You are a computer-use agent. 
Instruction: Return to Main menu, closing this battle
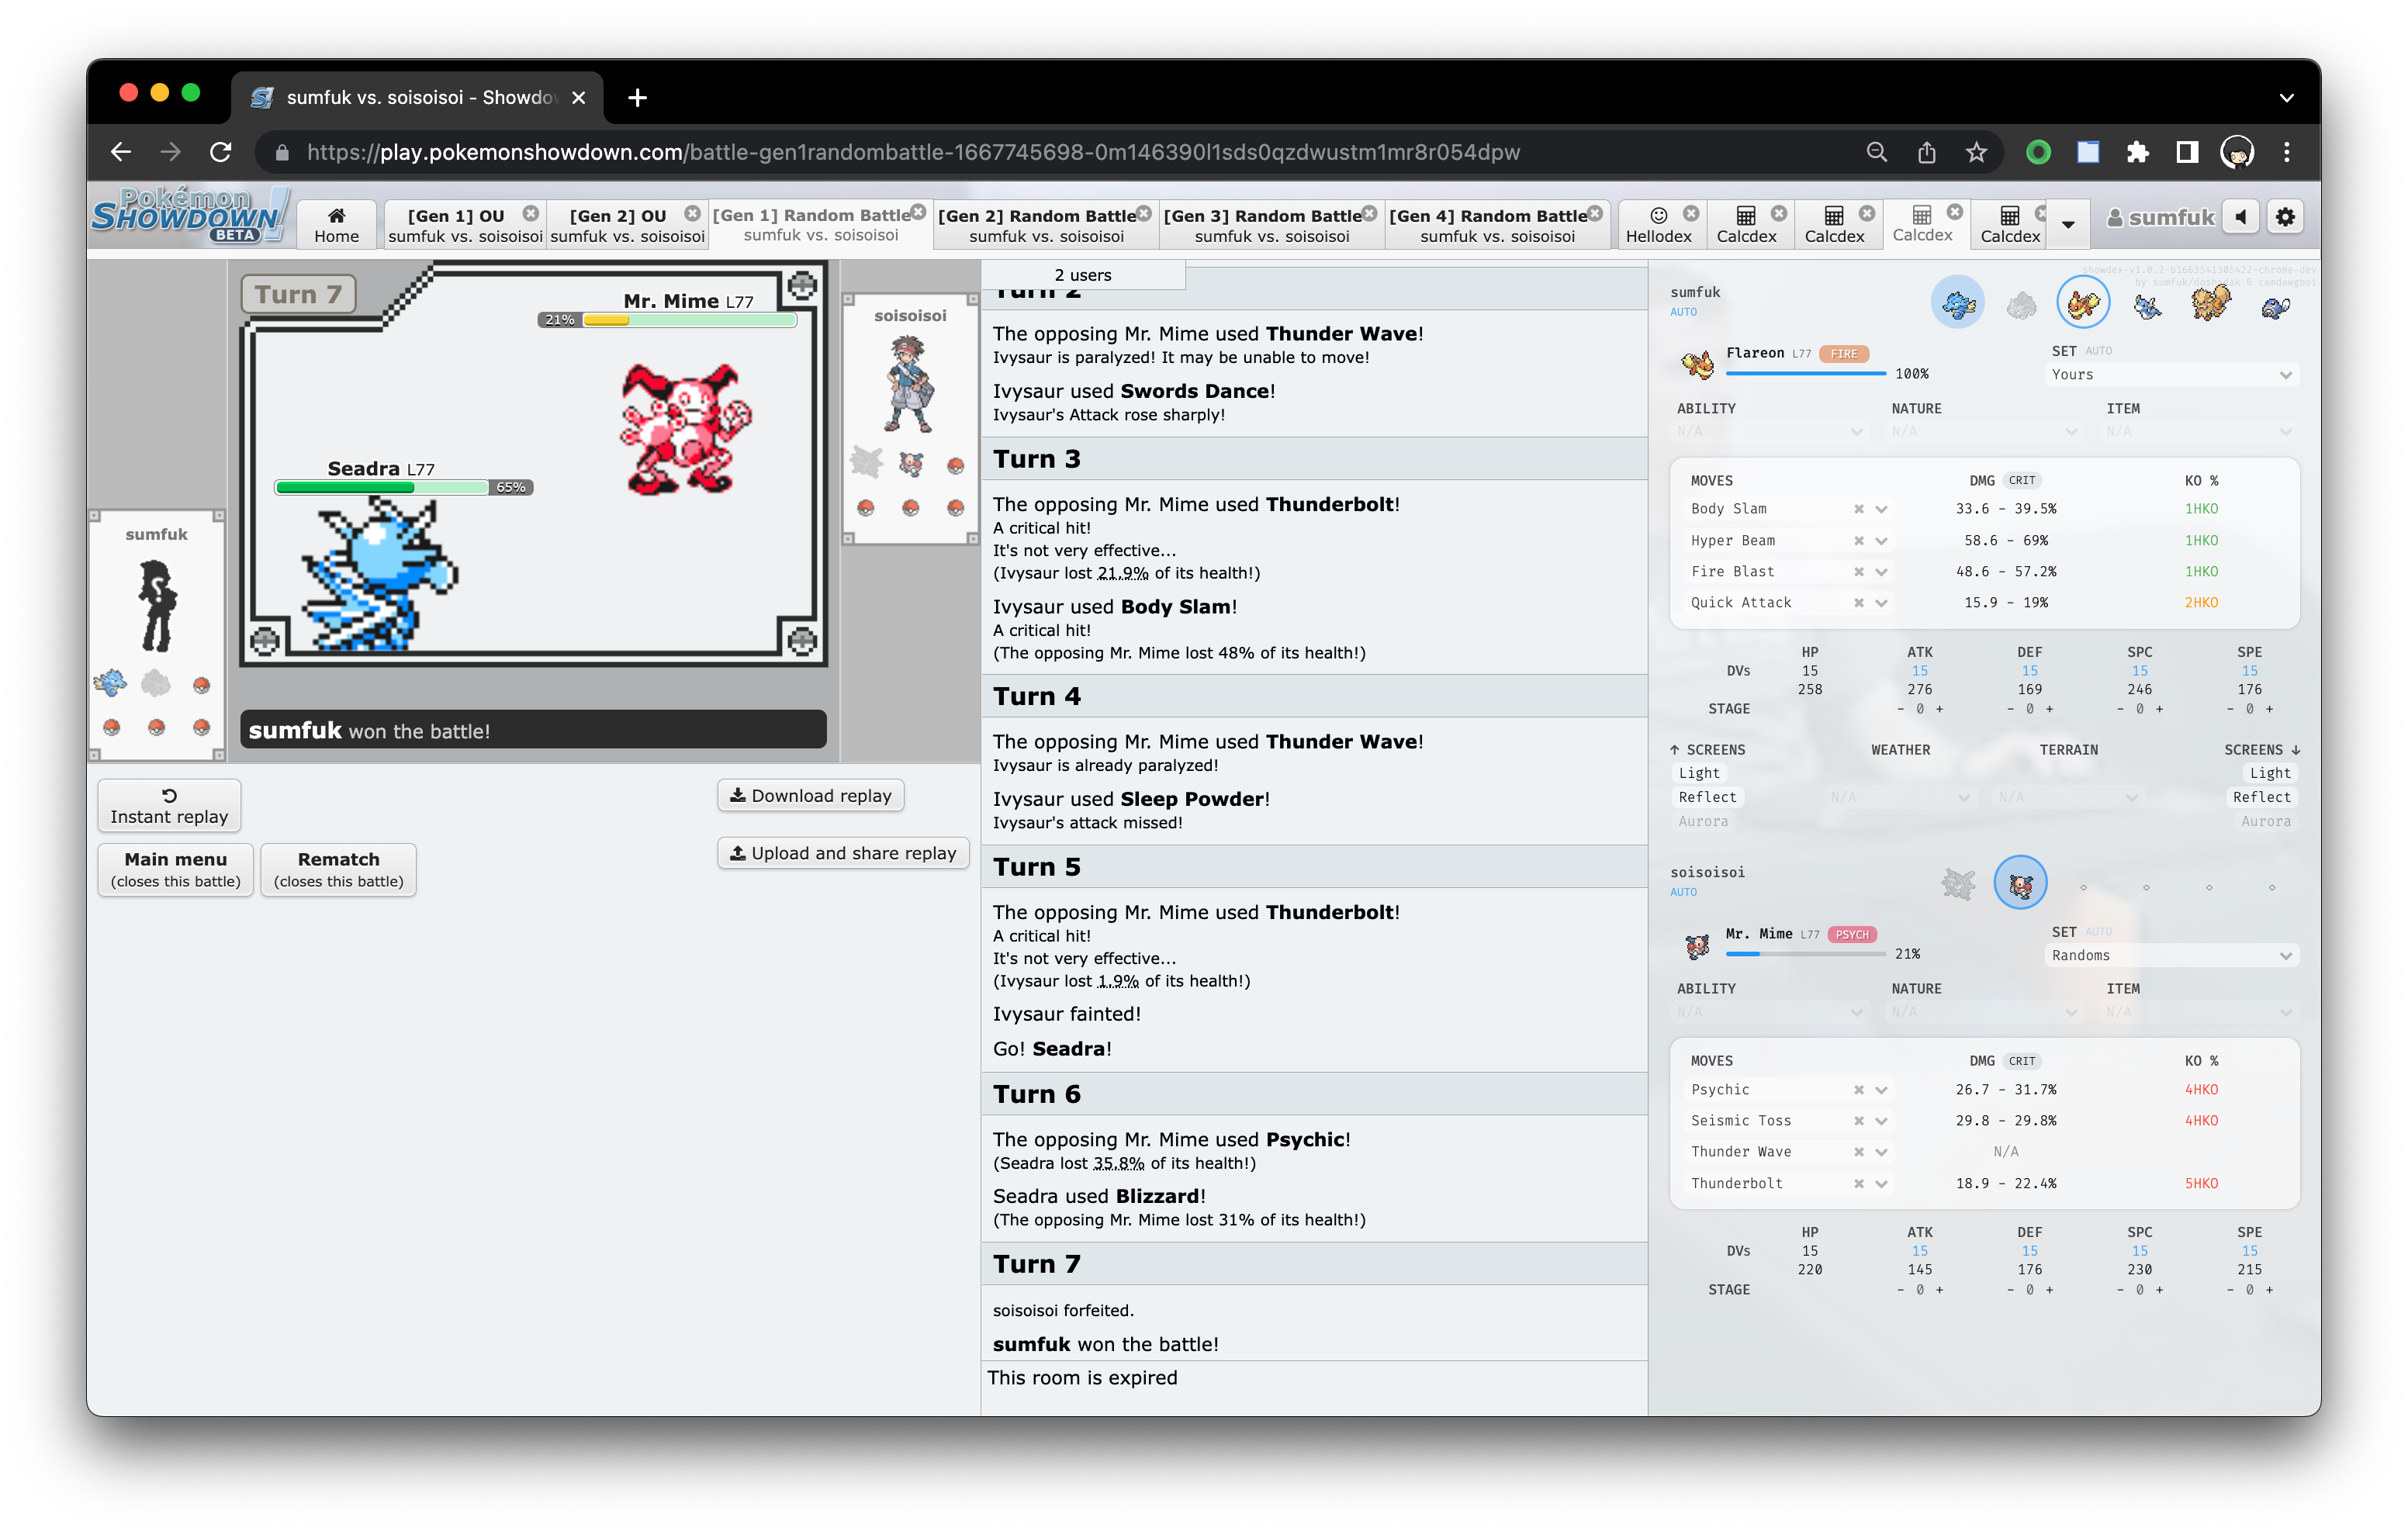[x=175, y=870]
